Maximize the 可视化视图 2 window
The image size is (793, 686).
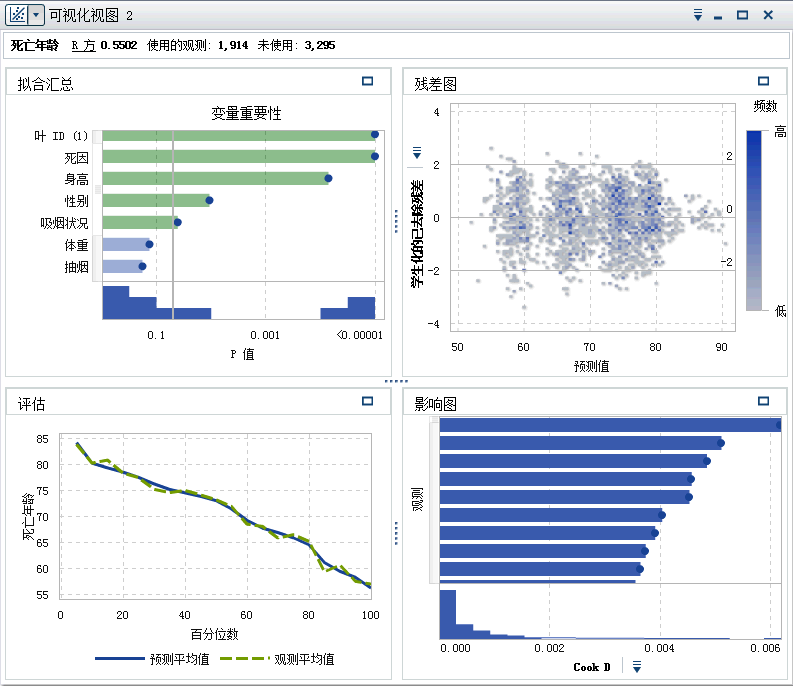pyautogui.click(x=742, y=15)
